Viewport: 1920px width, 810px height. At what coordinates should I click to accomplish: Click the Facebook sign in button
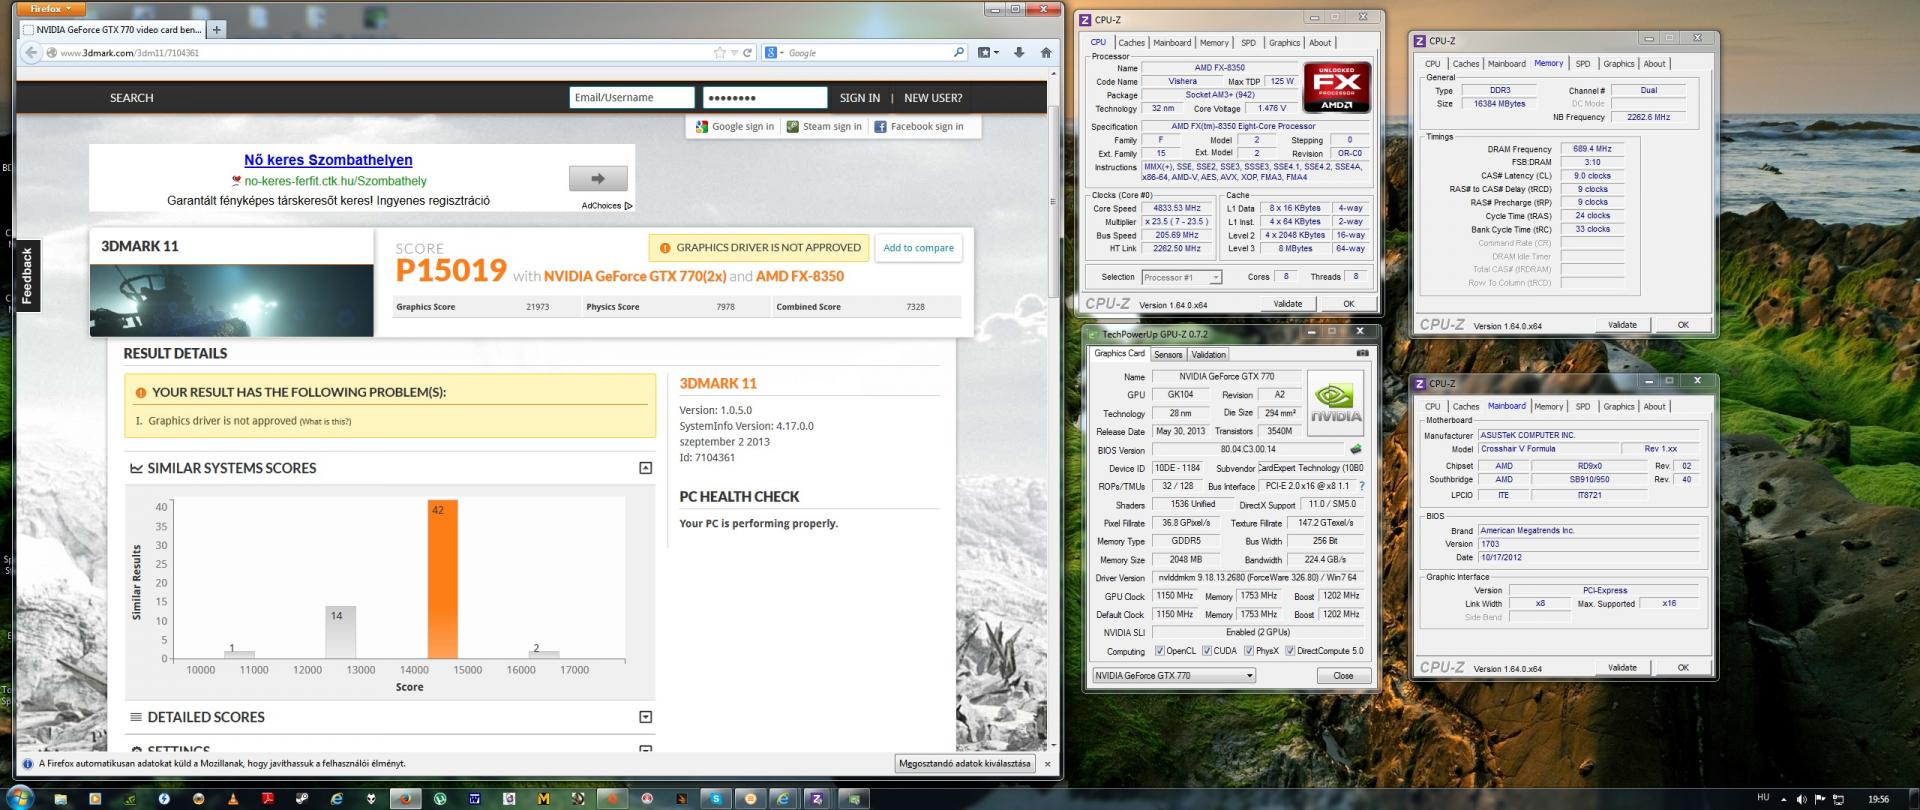(x=919, y=127)
